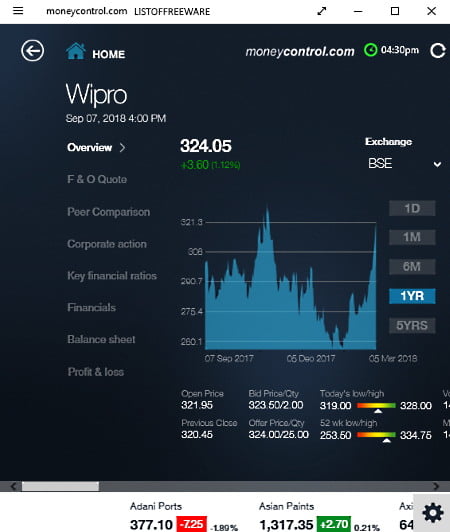Click the 07 Sep 2017 axis label
This screenshot has height=532, width=450.
point(229,359)
